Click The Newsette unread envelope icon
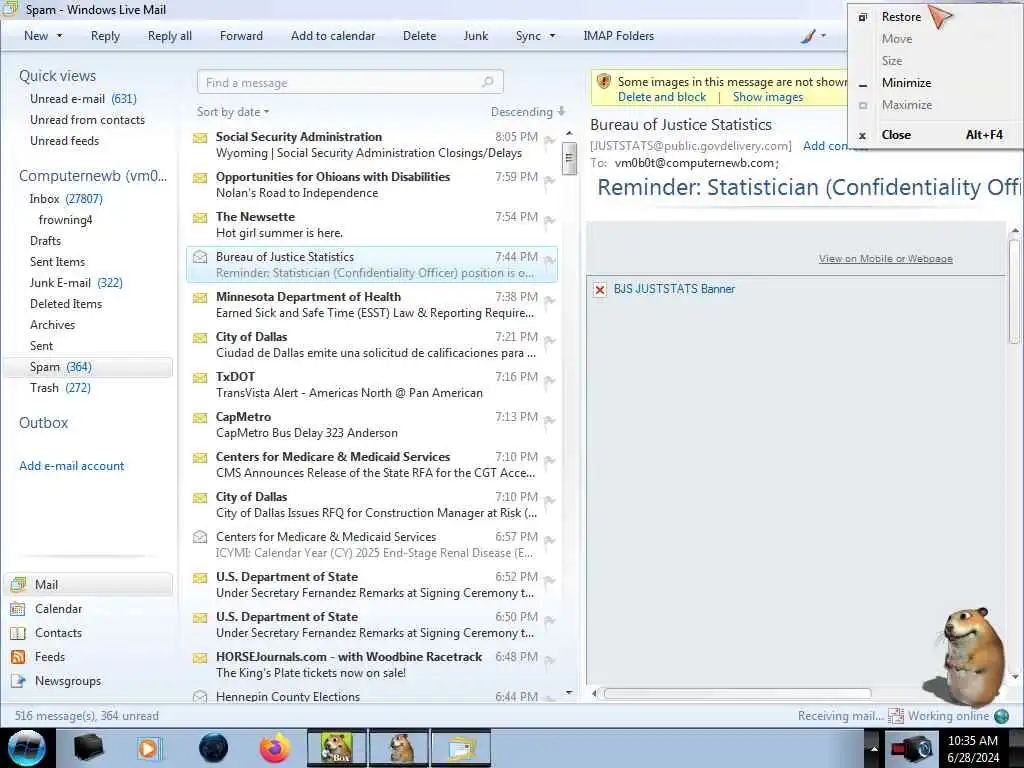1024x768 pixels. (x=200, y=218)
